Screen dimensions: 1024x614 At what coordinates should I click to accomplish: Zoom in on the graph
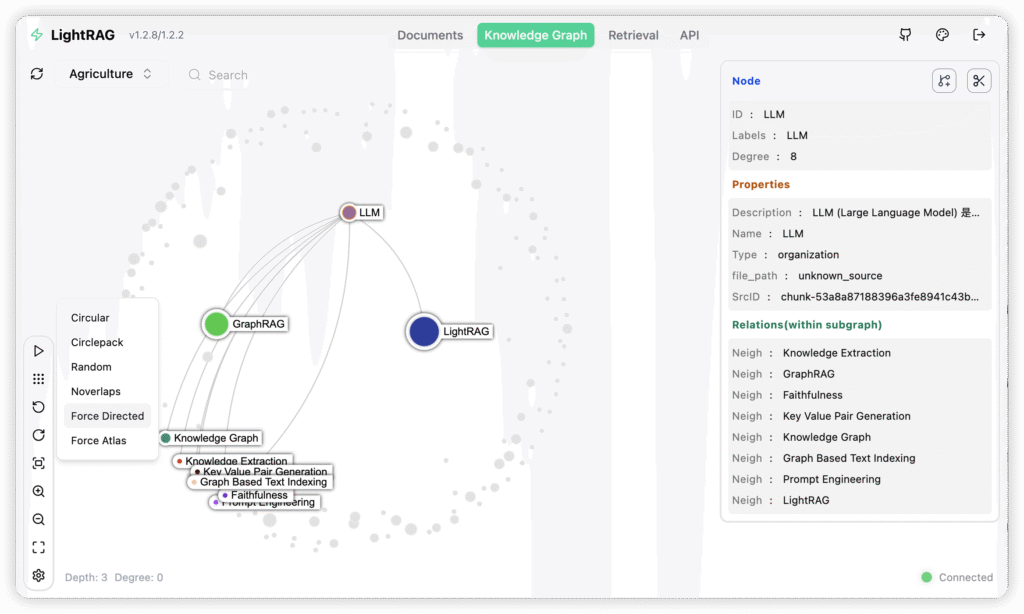tap(38, 491)
